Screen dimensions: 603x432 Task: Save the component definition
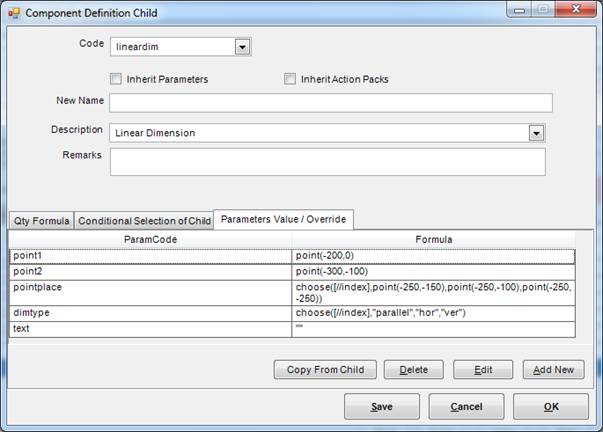click(381, 407)
